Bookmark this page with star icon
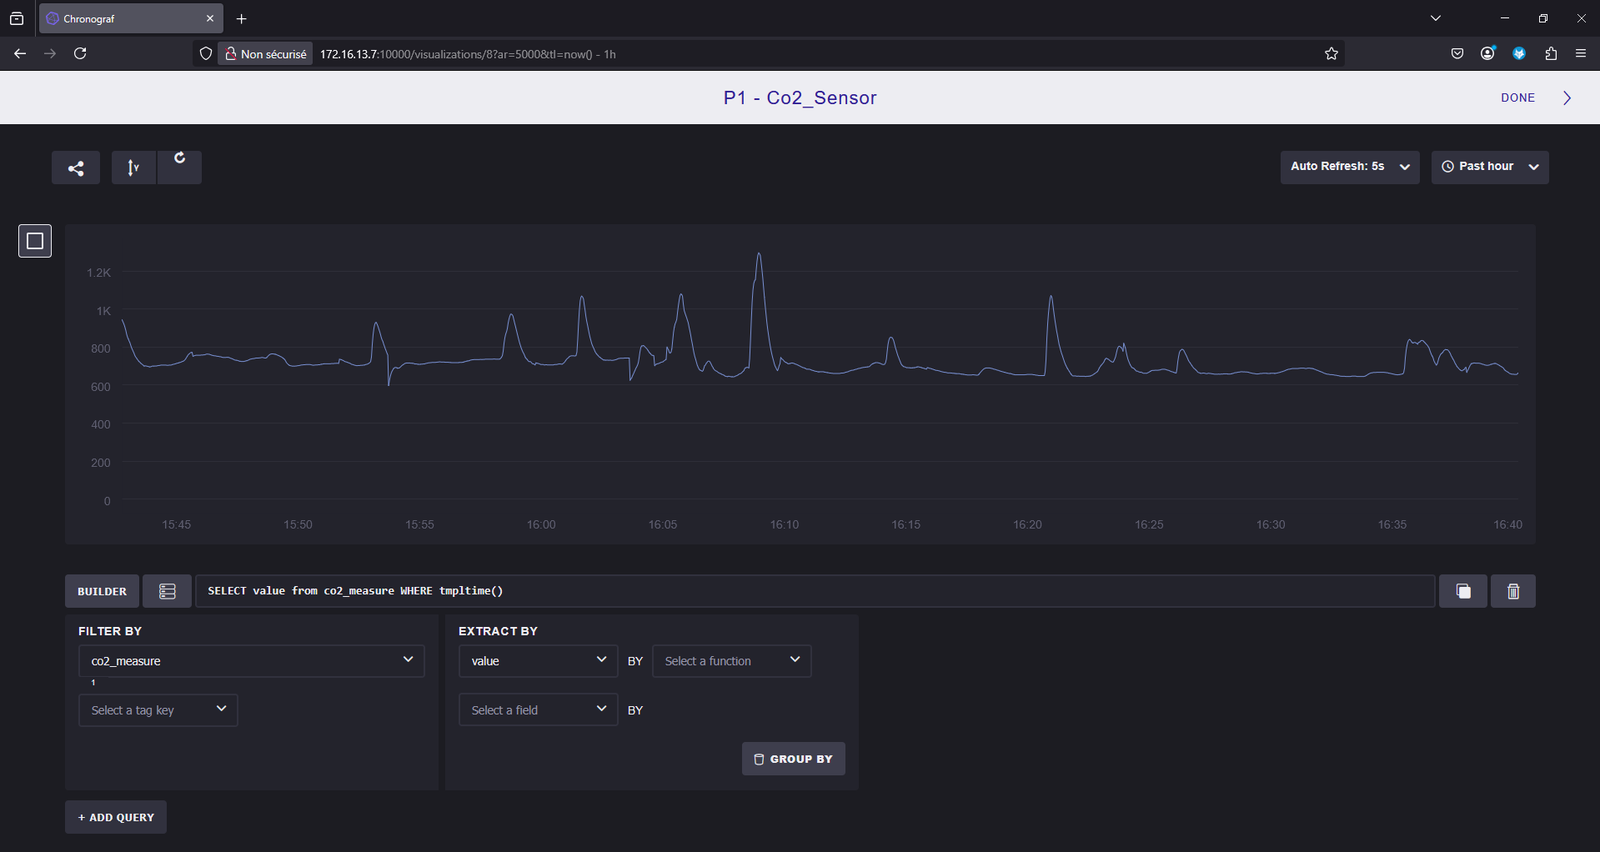The image size is (1600, 852). (1331, 54)
